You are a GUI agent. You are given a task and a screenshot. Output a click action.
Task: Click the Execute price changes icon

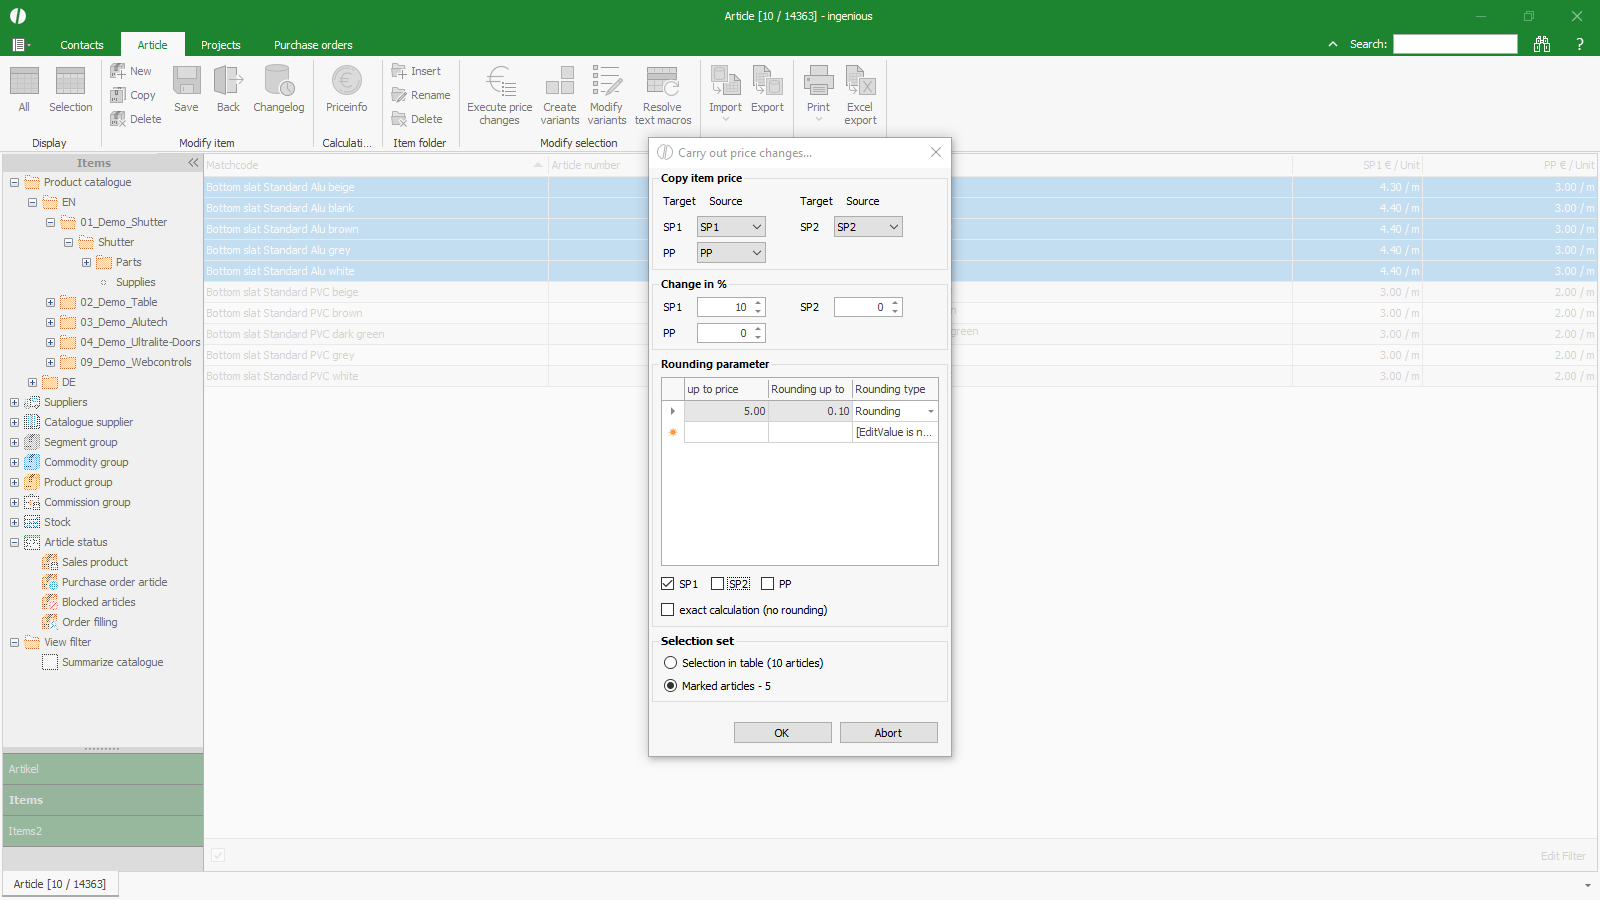point(500,82)
